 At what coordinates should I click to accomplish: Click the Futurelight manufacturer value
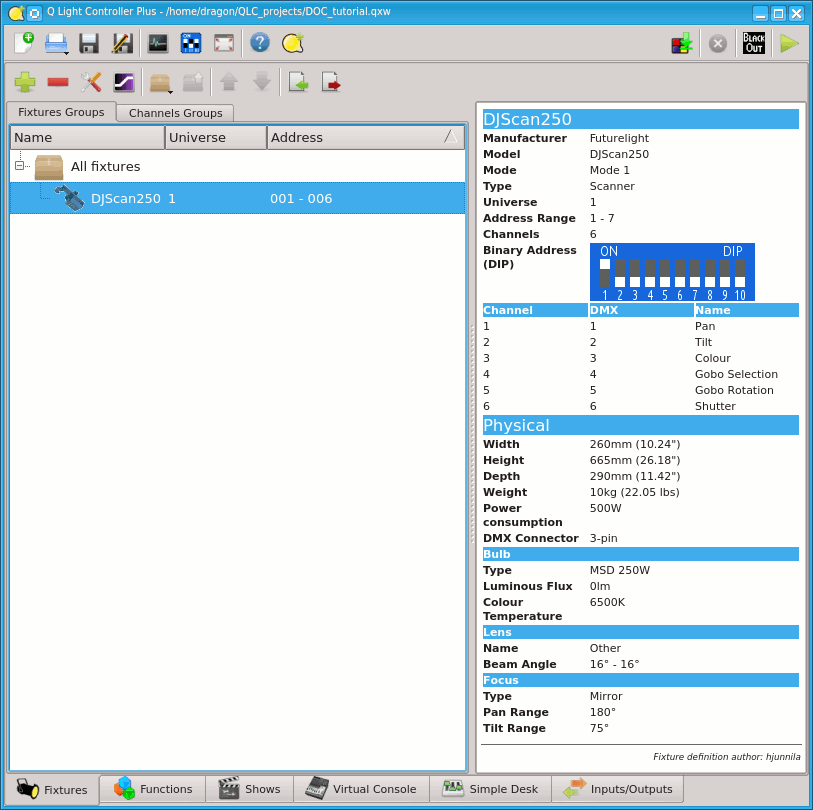[x=619, y=138]
